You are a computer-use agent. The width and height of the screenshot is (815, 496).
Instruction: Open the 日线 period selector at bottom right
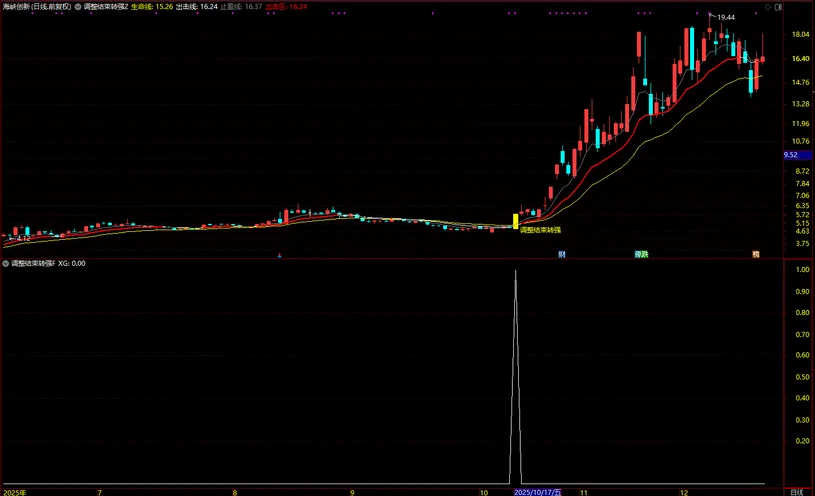[796, 492]
